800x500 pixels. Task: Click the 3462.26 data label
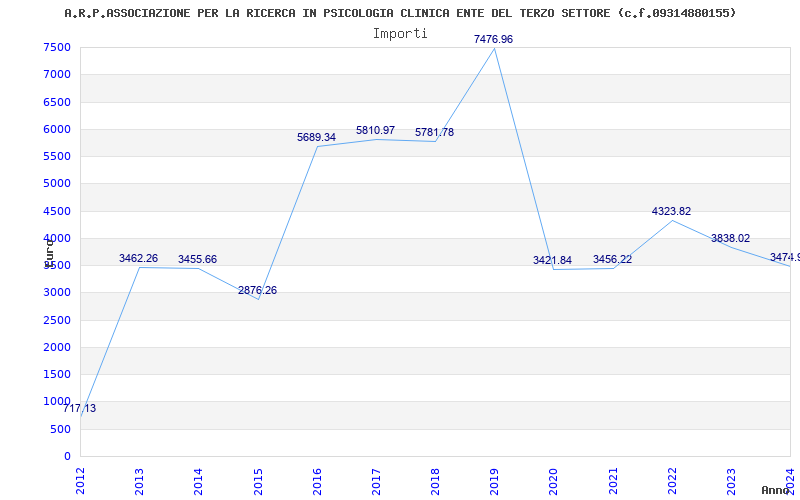click(x=138, y=258)
